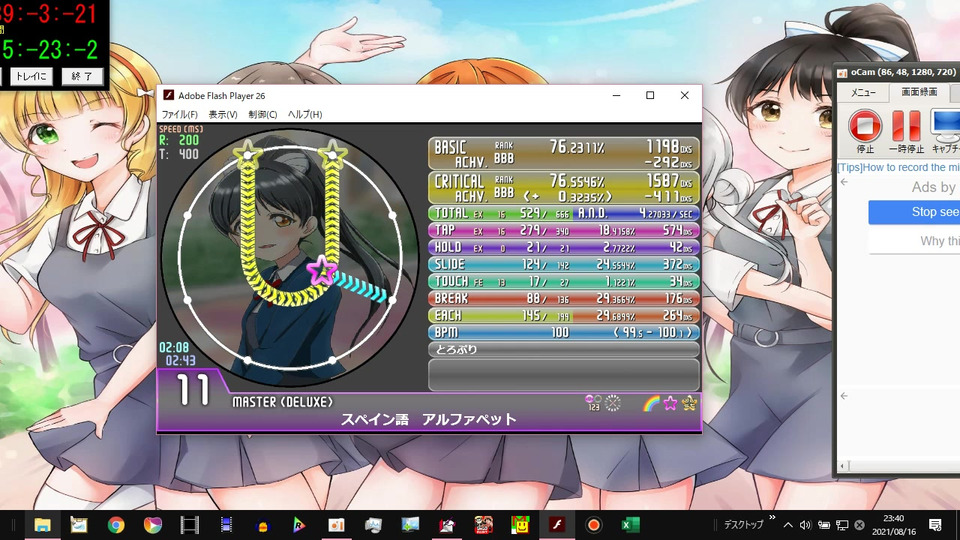Click the トレイに button on timer widget
Viewport: 960px width, 540px height.
[x=31, y=77]
